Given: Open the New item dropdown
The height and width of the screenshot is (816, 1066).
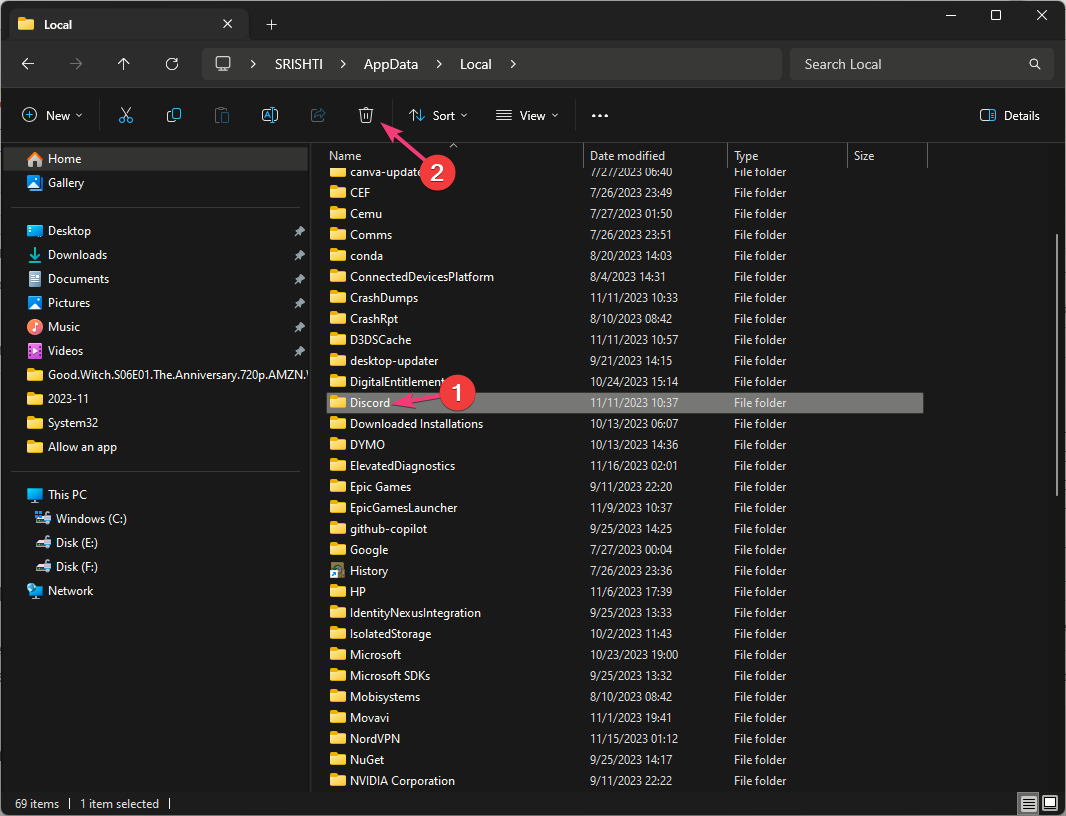Looking at the screenshot, I should point(52,115).
